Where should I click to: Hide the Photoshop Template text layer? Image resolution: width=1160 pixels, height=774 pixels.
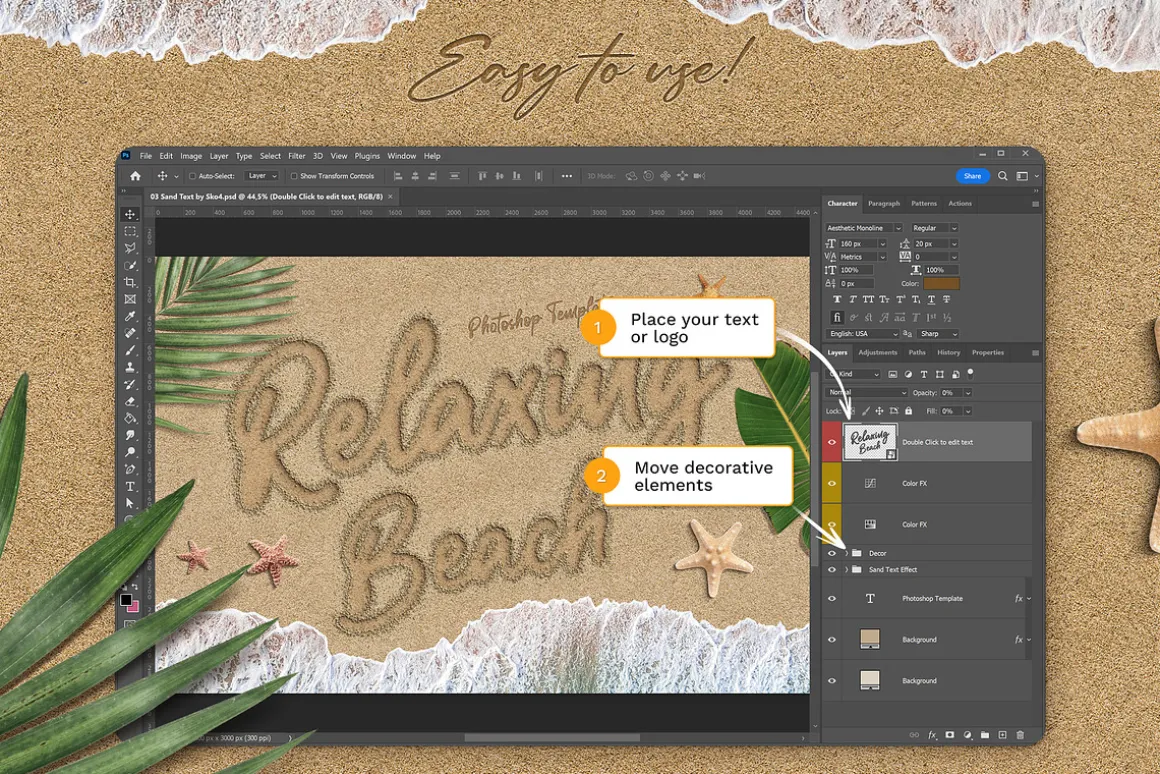(x=832, y=599)
